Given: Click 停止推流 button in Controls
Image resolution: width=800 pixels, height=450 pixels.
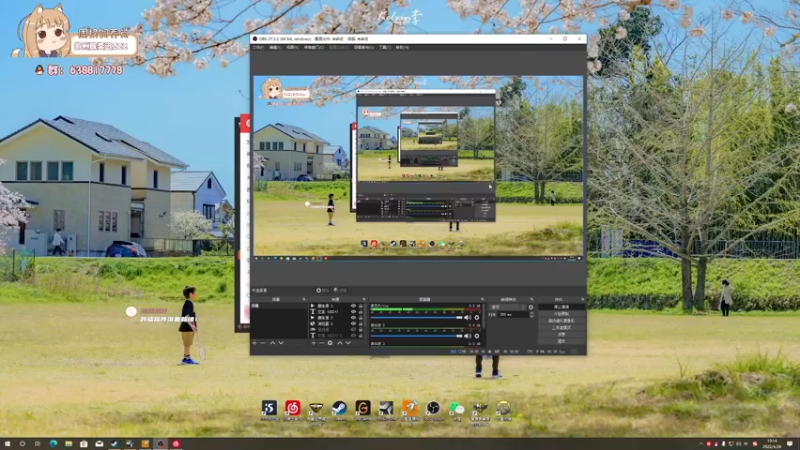Looking at the screenshot, I should (562, 307).
